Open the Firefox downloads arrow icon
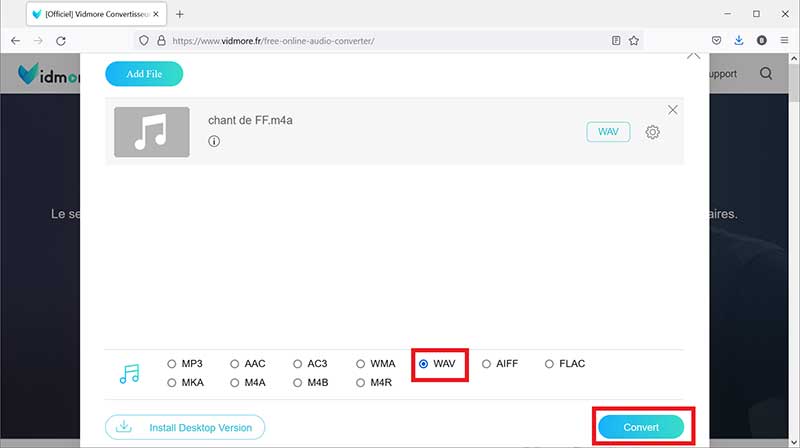 pos(739,41)
